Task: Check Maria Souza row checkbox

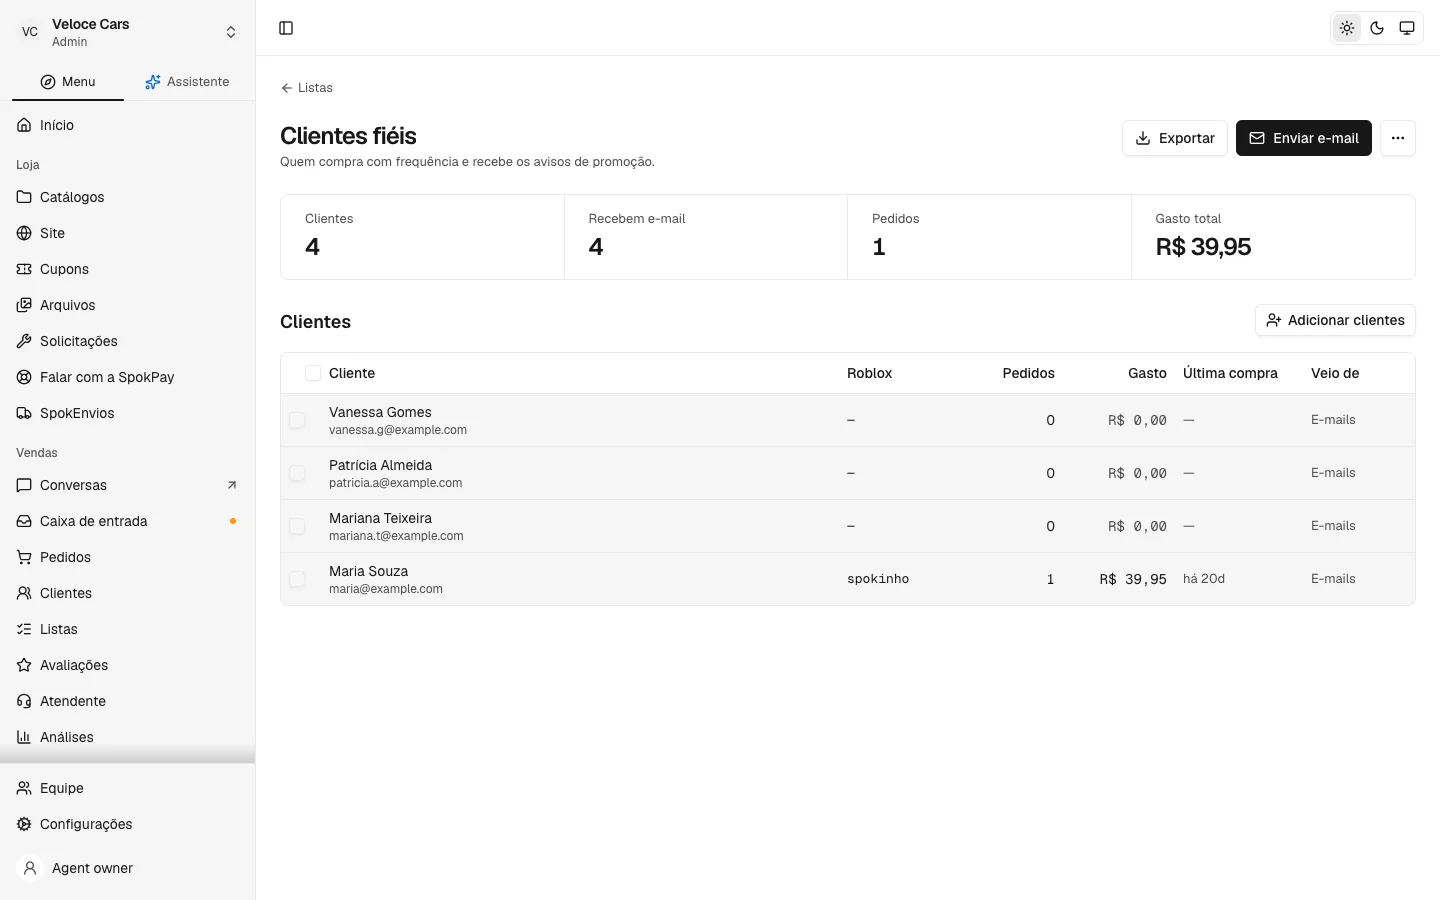Action: coord(297,579)
